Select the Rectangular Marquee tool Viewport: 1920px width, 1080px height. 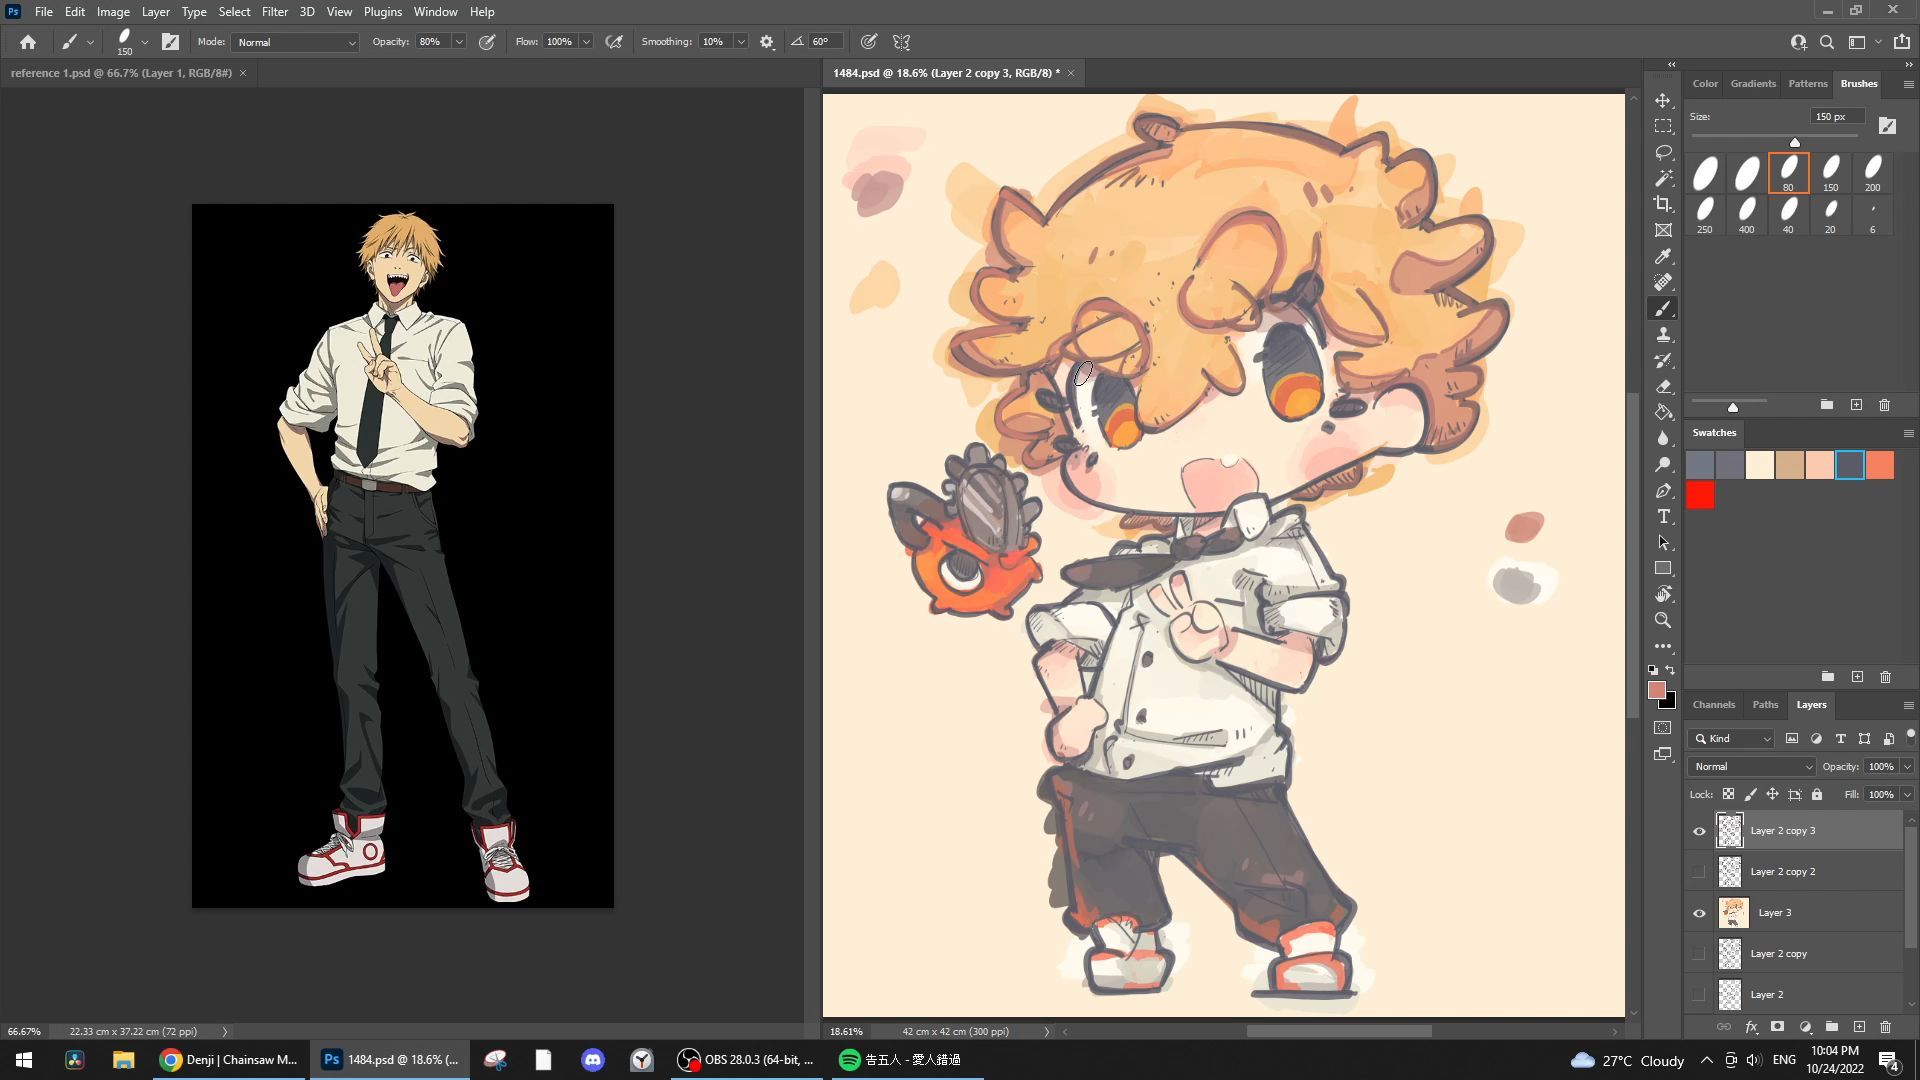[x=1663, y=127]
